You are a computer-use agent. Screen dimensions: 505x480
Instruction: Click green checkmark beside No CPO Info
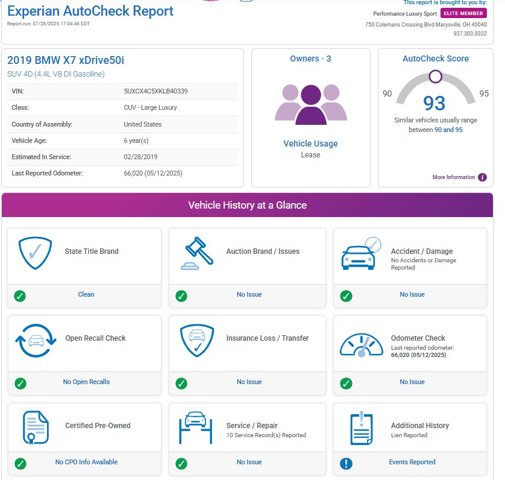tap(20, 463)
